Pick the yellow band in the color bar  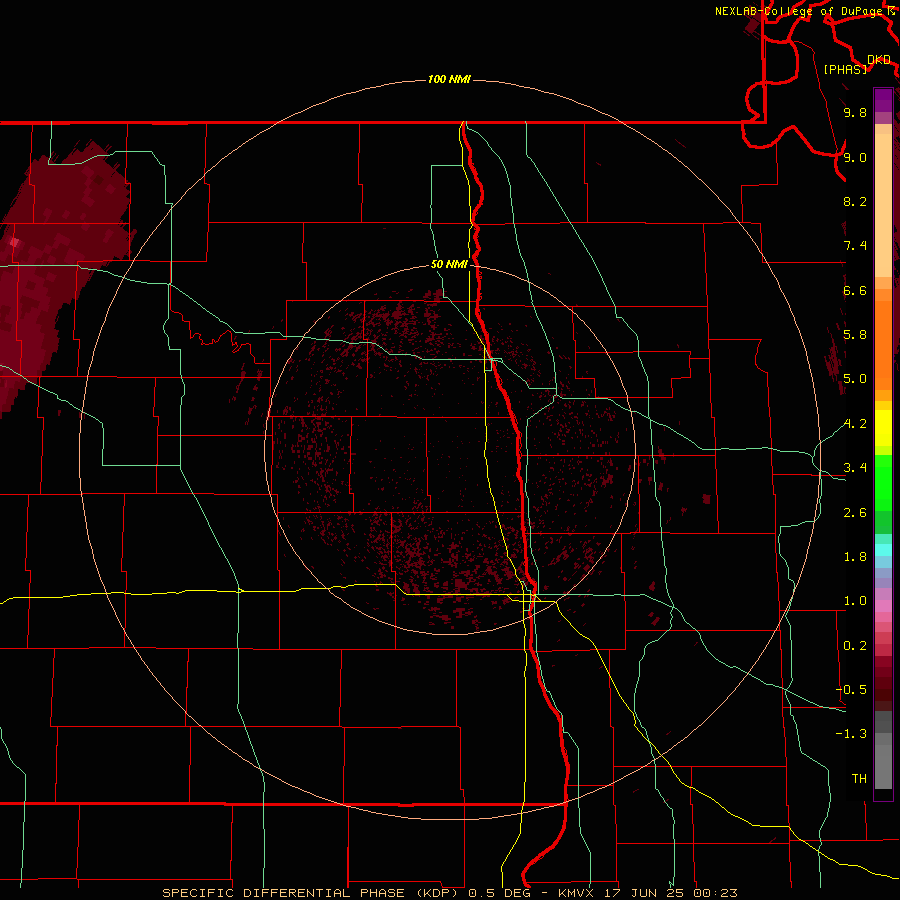pos(883,428)
